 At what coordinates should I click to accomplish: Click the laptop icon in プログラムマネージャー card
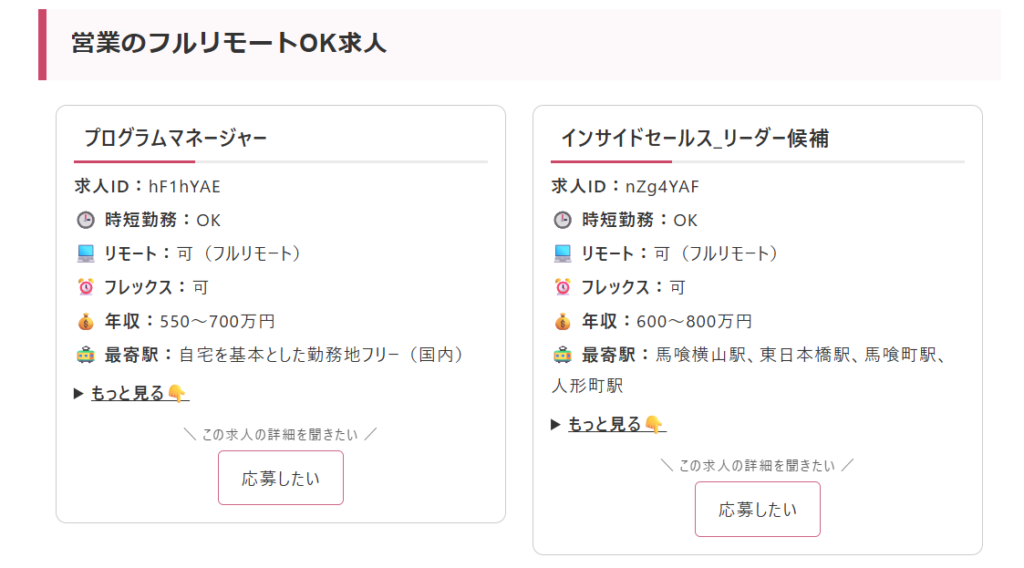click(x=85, y=254)
